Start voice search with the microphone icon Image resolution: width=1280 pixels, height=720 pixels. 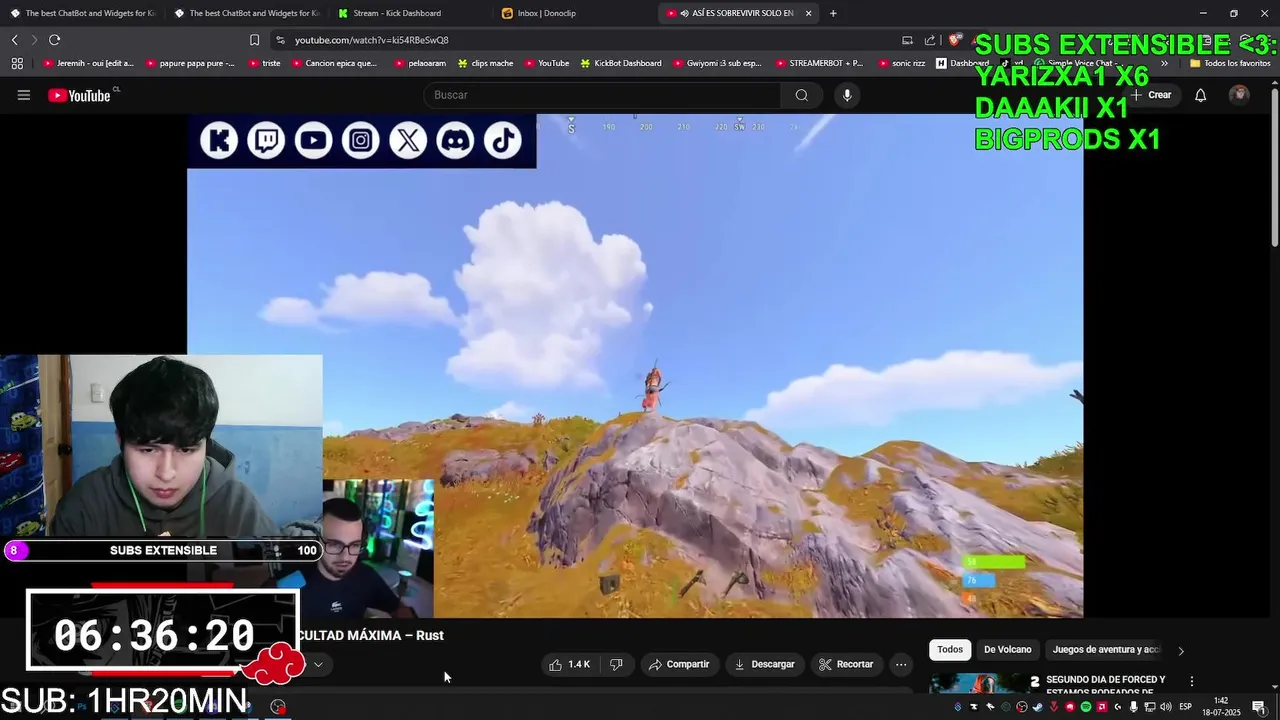click(847, 95)
